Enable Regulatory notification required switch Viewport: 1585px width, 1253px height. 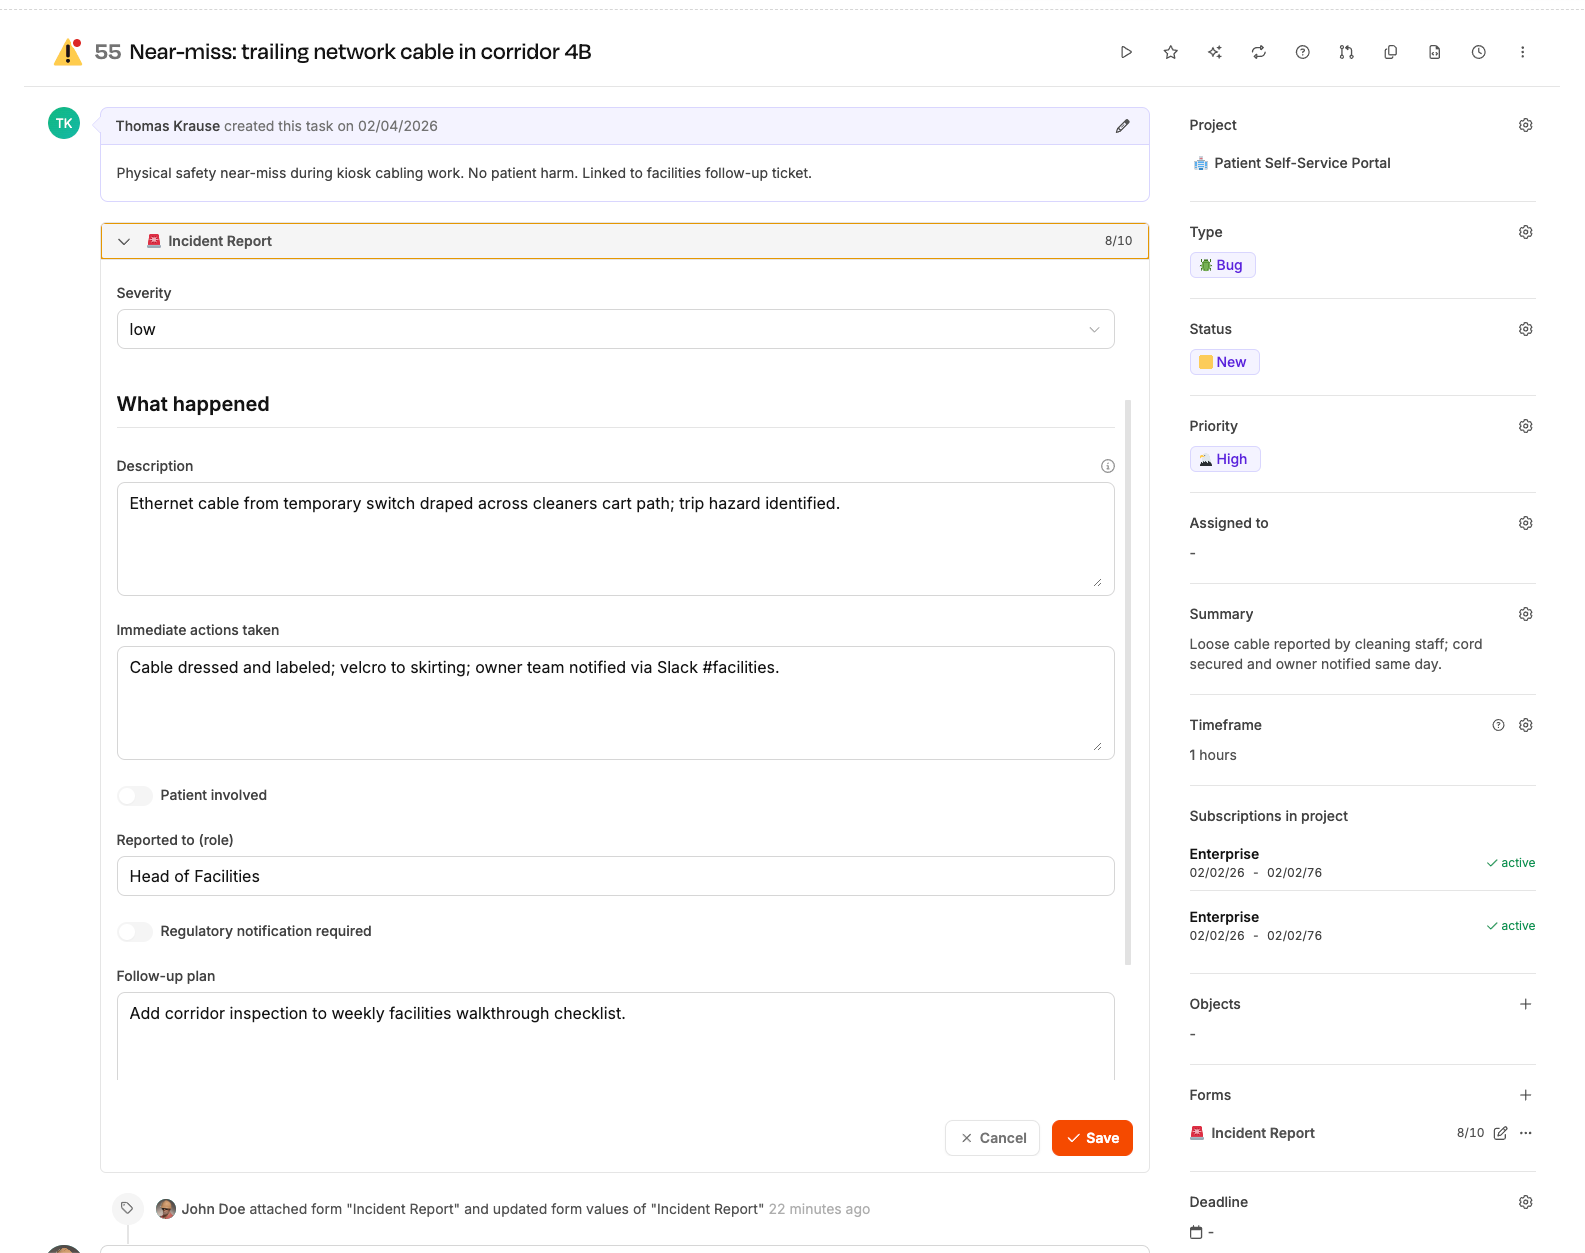[x=135, y=931]
